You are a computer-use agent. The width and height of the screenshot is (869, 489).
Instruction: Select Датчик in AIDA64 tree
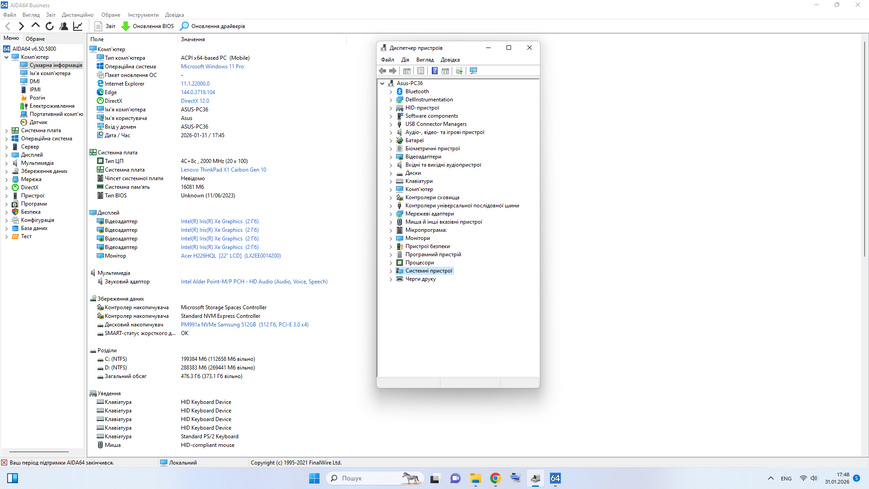coord(38,122)
